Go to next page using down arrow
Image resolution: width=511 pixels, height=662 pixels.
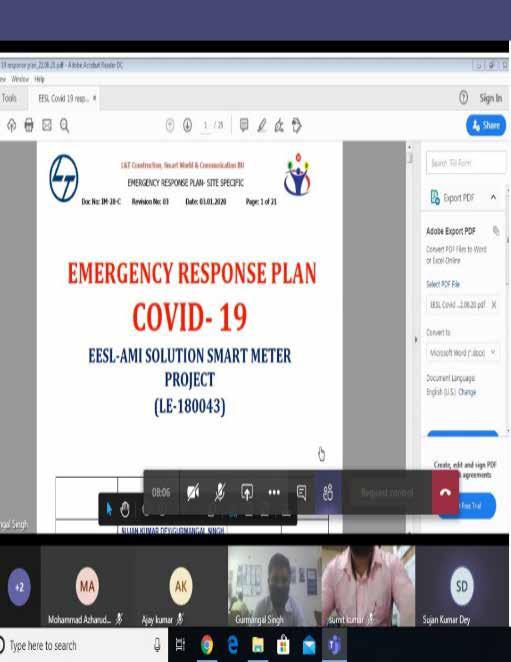click(188, 125)
